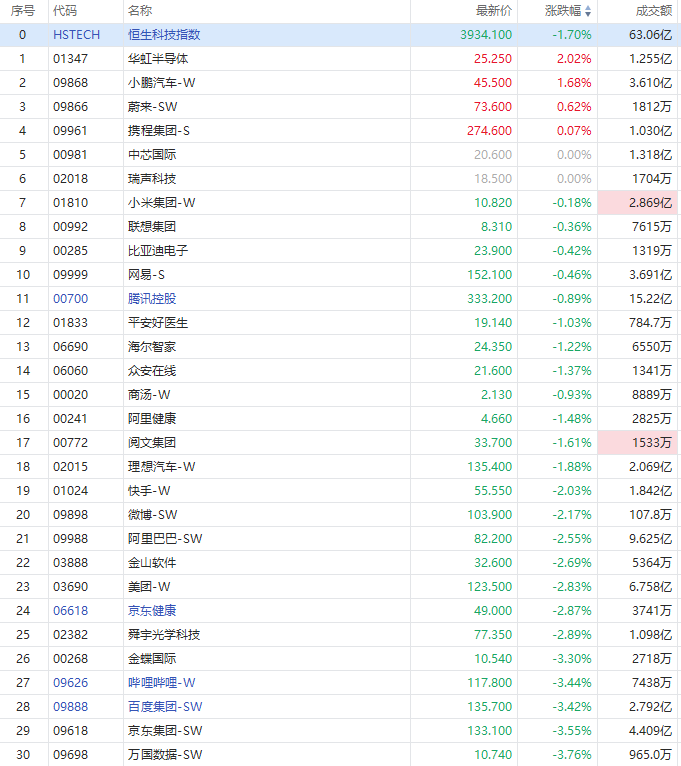Click the 03690 stock code

pos(71,586)
